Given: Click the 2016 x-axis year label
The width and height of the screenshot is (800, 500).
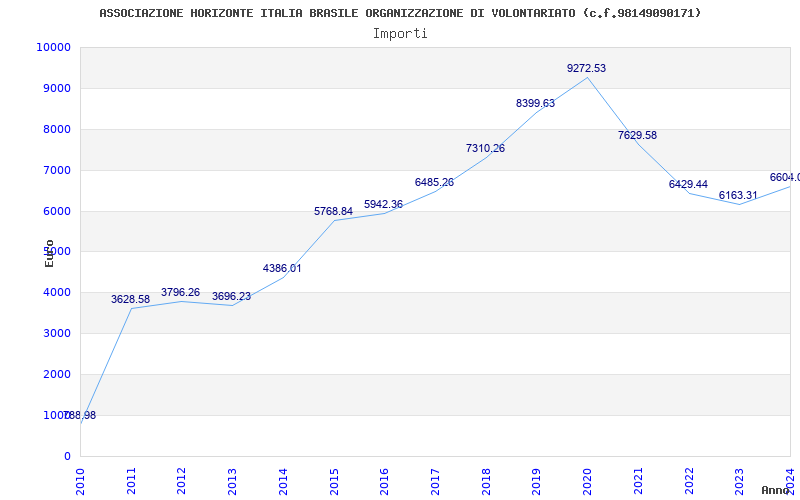Looking at the screenshot, I should [x=385, y=481].
